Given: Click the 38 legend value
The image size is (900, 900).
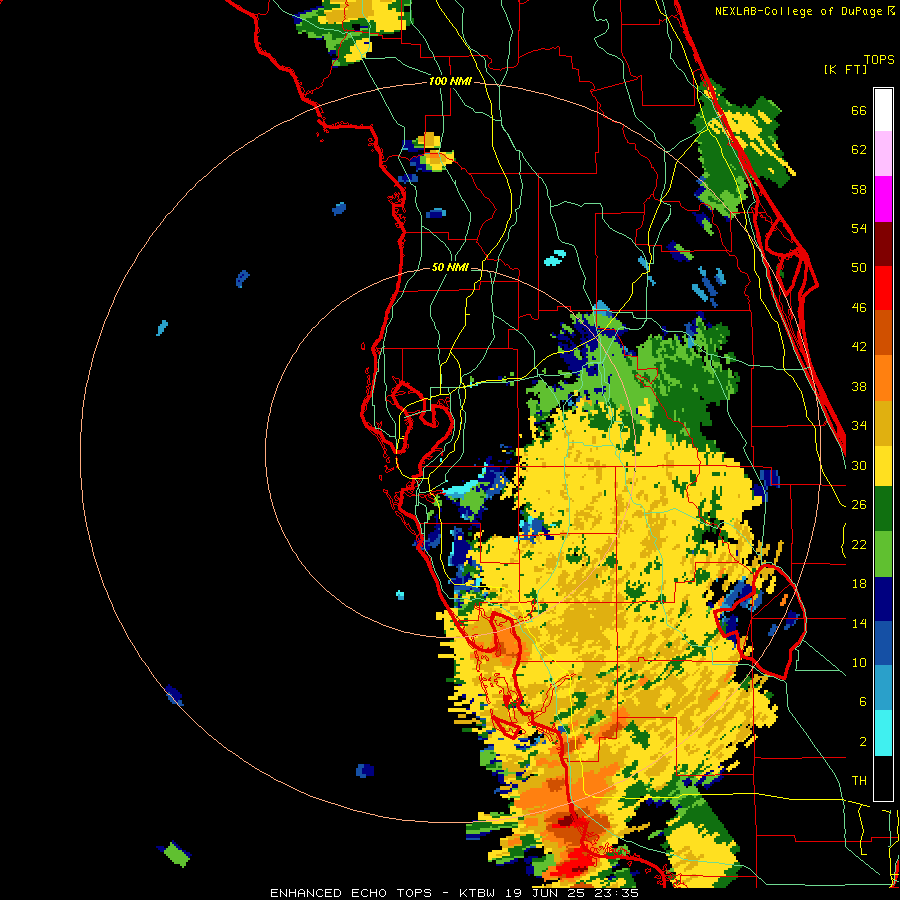Looking at the screenshot, I should click(859, 387).
